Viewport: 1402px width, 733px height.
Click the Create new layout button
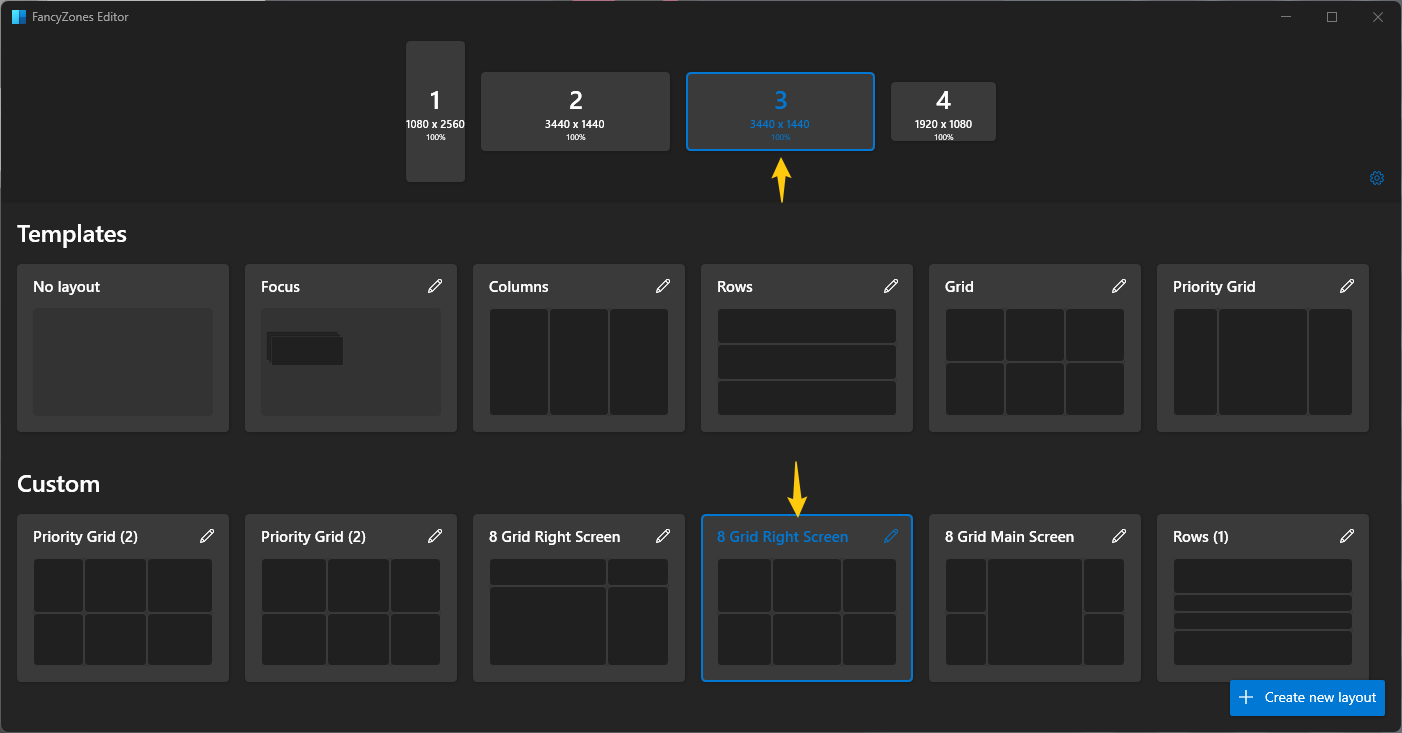click(x=1307, y=697)
